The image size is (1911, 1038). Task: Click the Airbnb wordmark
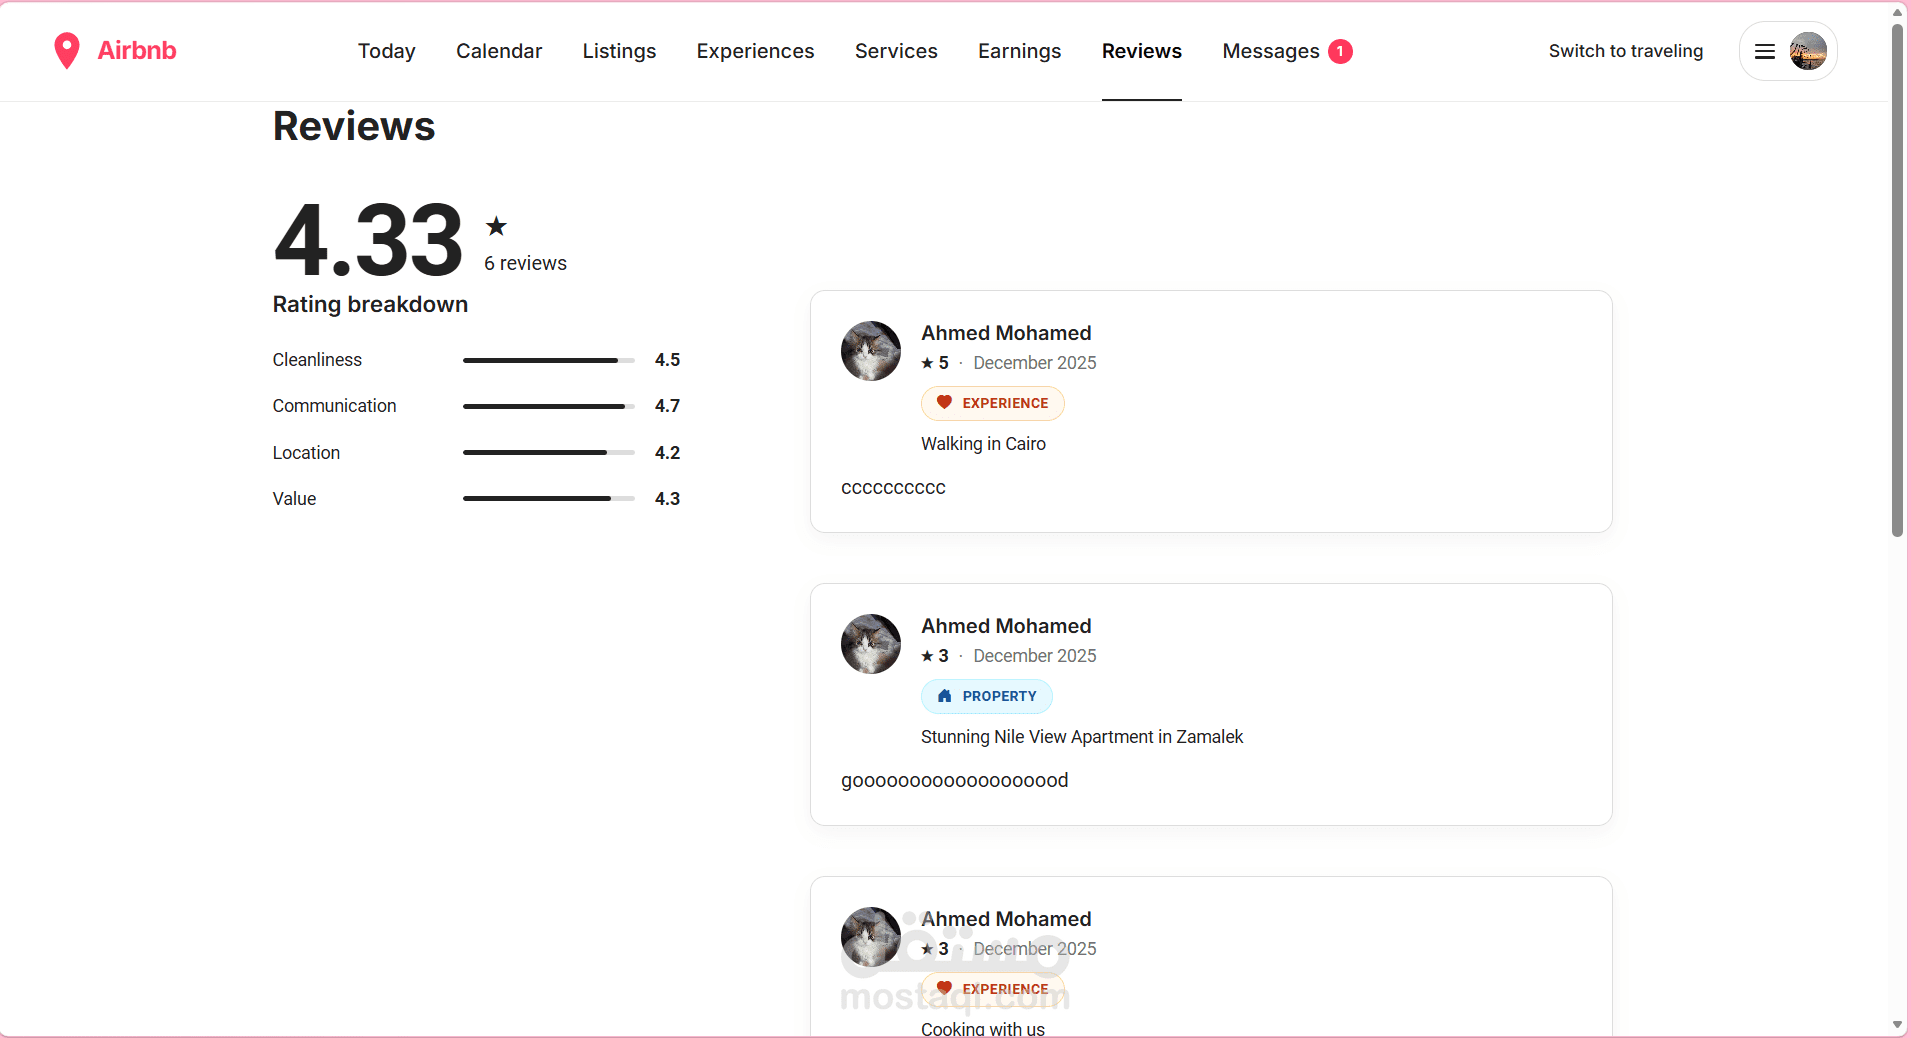coord(137,51)
